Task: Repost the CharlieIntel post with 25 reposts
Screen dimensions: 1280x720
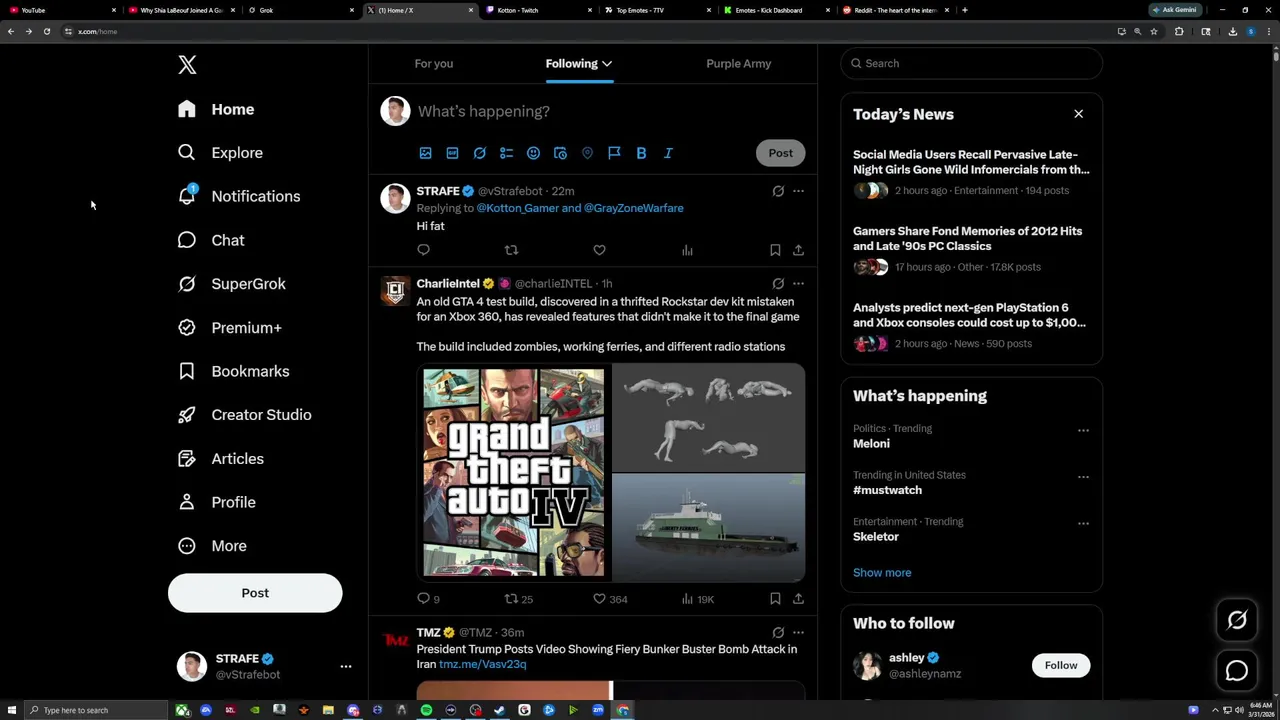Action: tap(518, 599)
